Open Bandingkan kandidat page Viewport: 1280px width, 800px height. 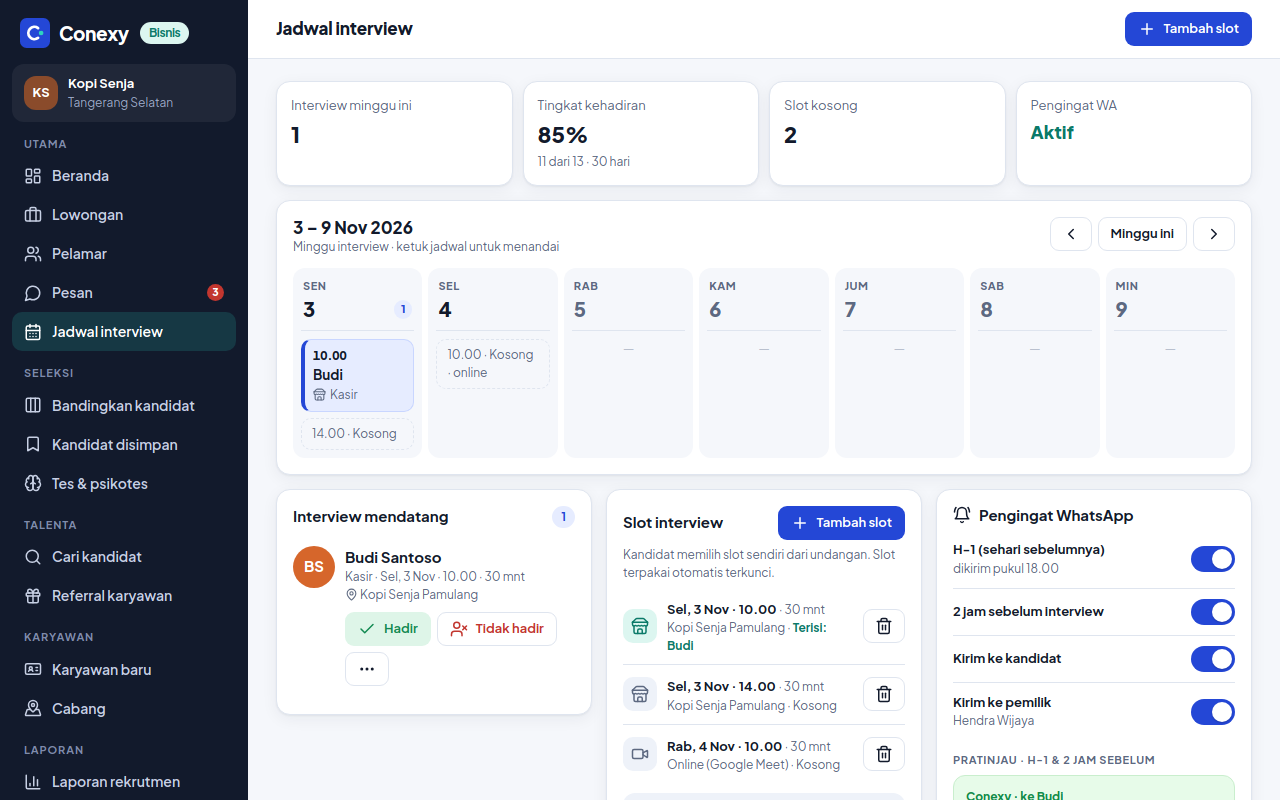pos(124,406)
